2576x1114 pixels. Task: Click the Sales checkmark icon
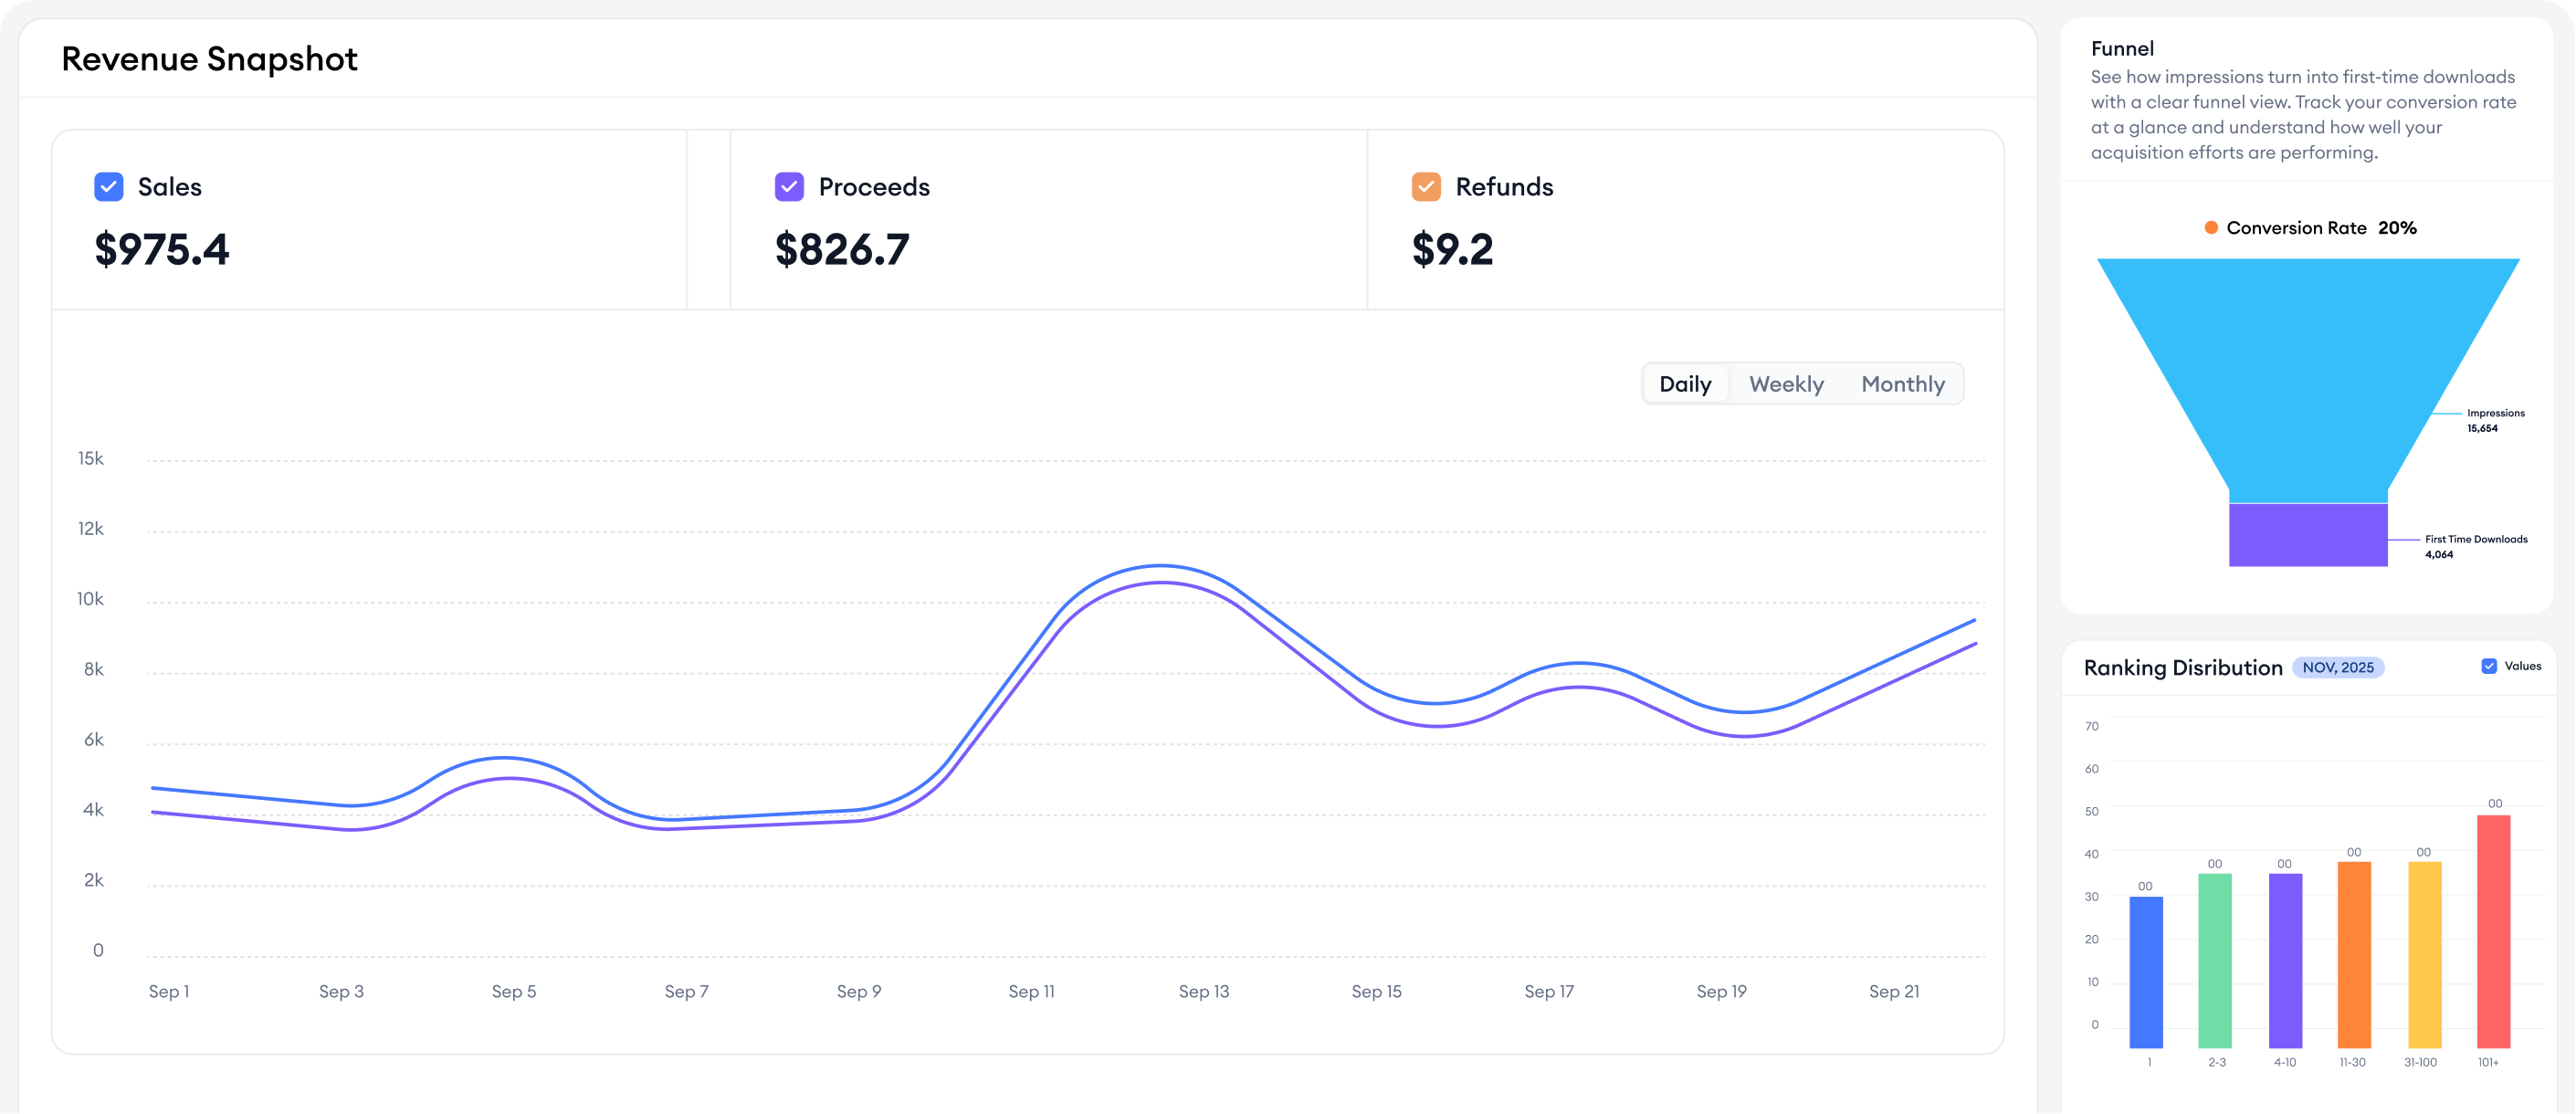[108, 186]
